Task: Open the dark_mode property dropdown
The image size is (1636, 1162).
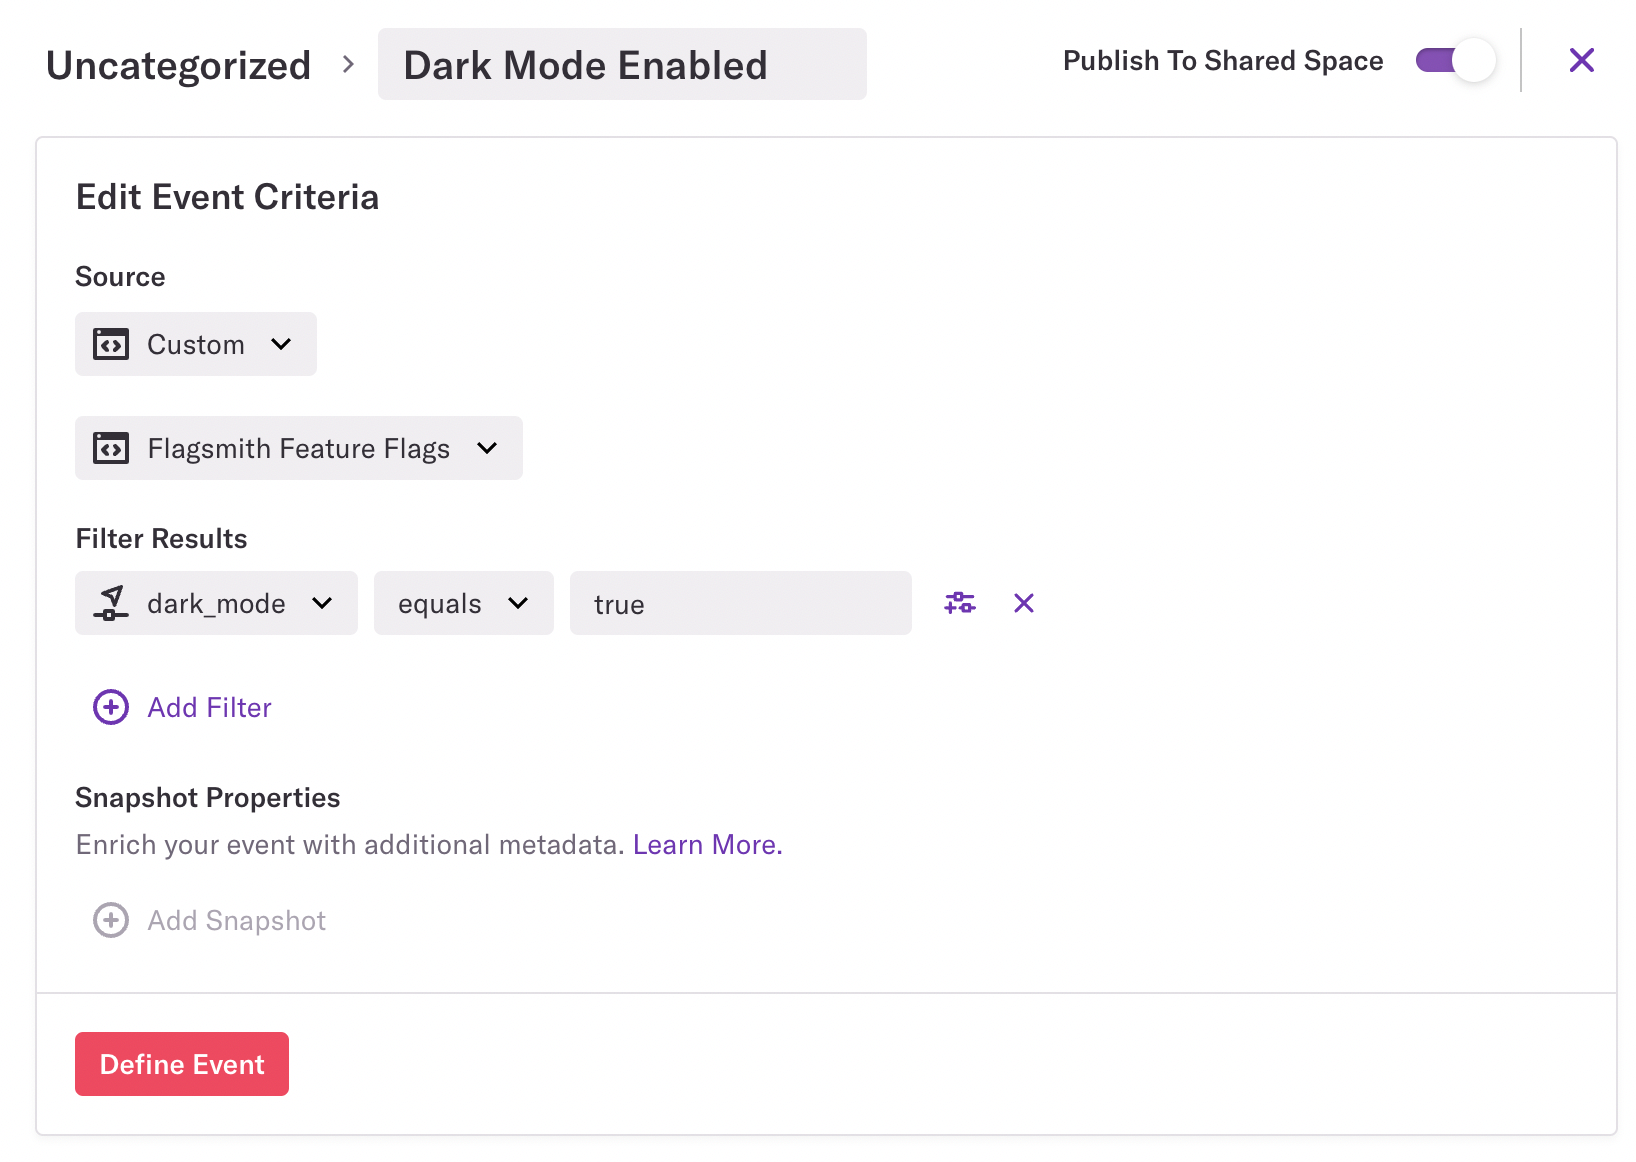Action: [x=217, y=603]
